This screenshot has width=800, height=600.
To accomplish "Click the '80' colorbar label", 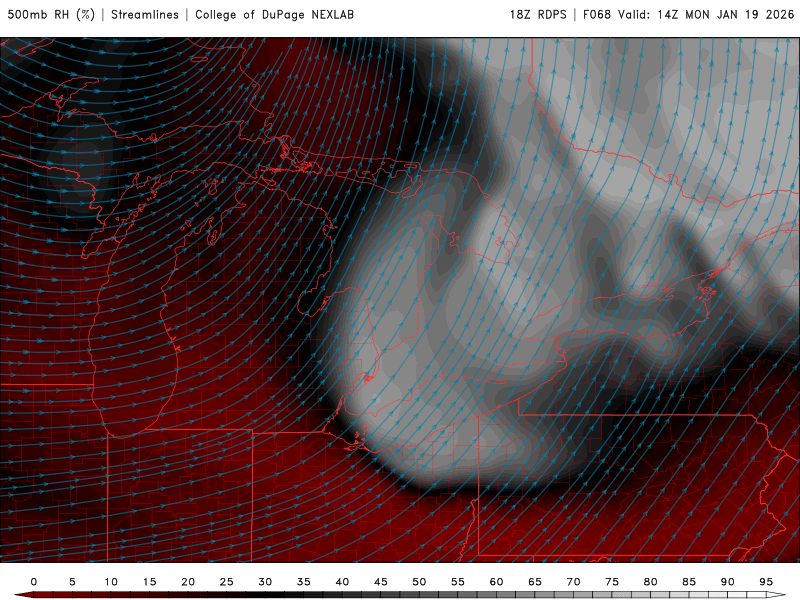I will (651, 582).
